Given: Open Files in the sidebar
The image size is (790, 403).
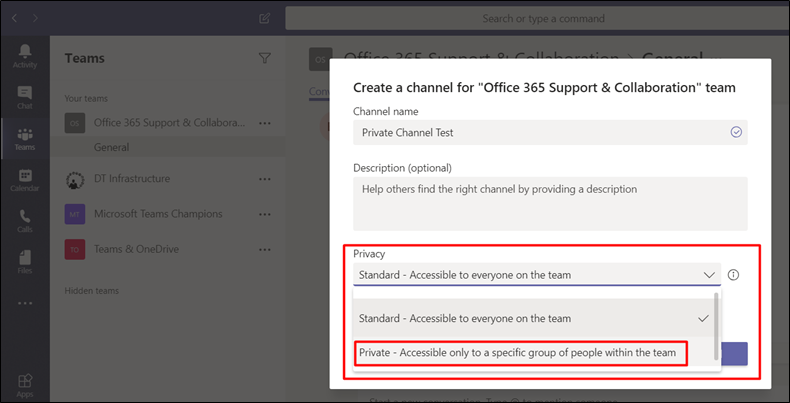Looking at the screenshot, I should [x=25, y=262].
